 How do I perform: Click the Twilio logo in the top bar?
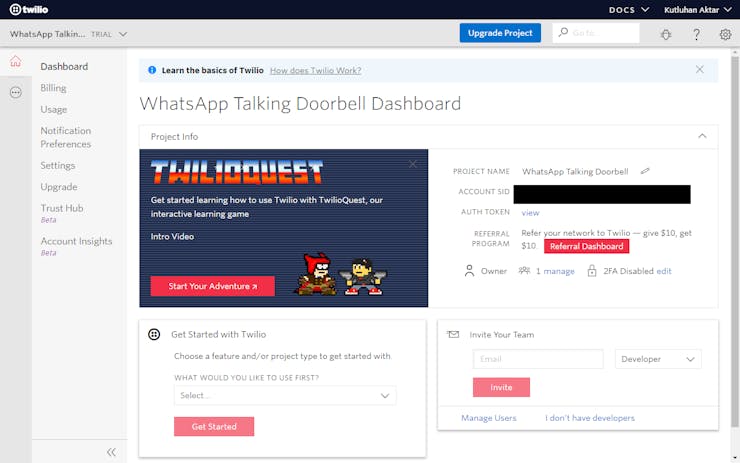[29, 9]
